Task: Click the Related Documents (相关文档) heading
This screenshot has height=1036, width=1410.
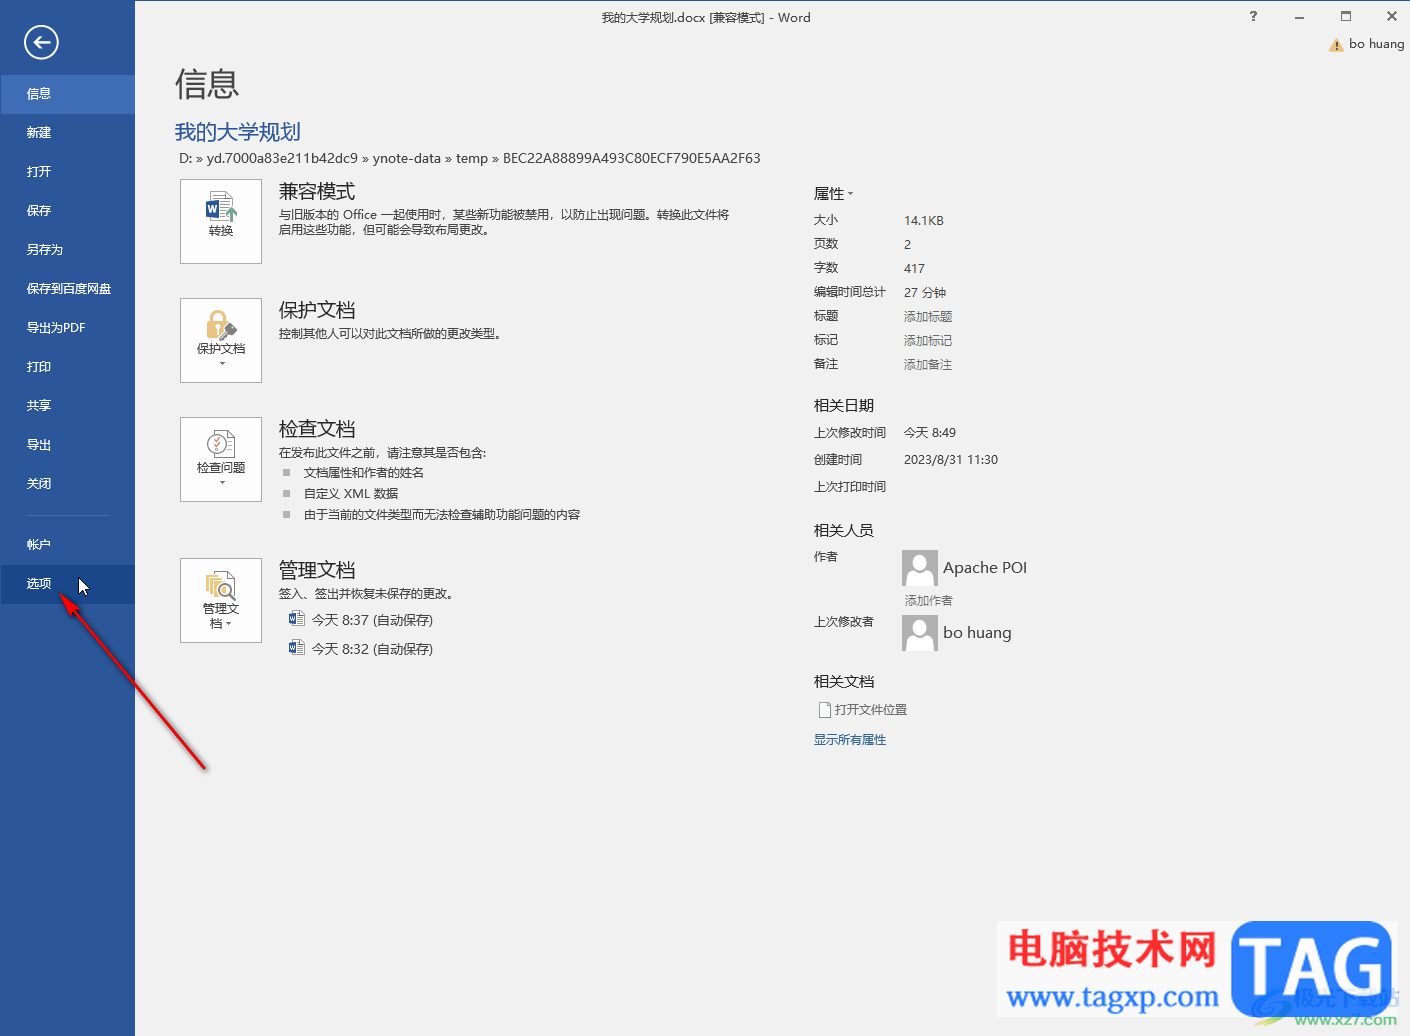Action: click(844, 682)
